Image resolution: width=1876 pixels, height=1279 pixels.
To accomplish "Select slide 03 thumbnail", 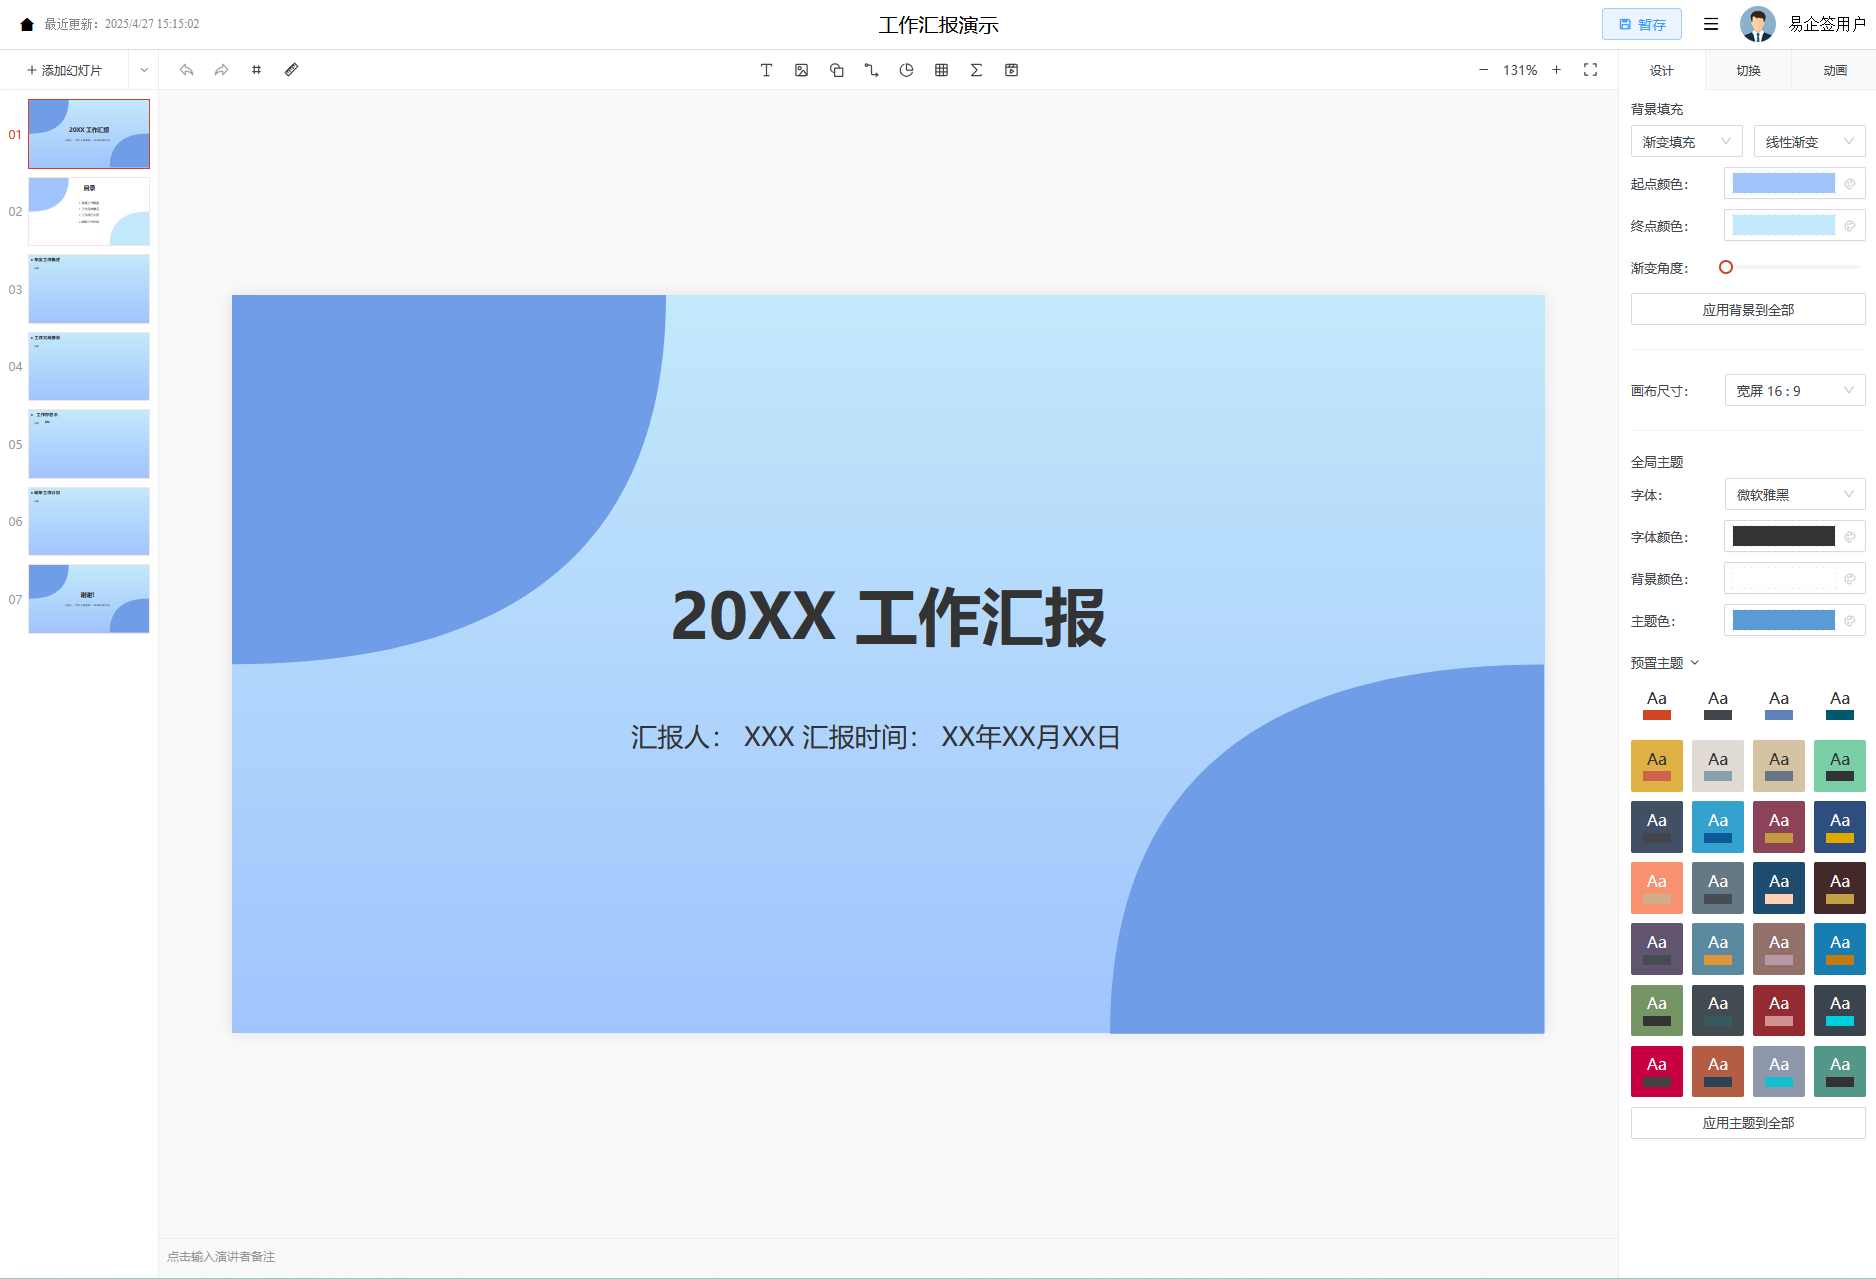I will coord(89,289).
